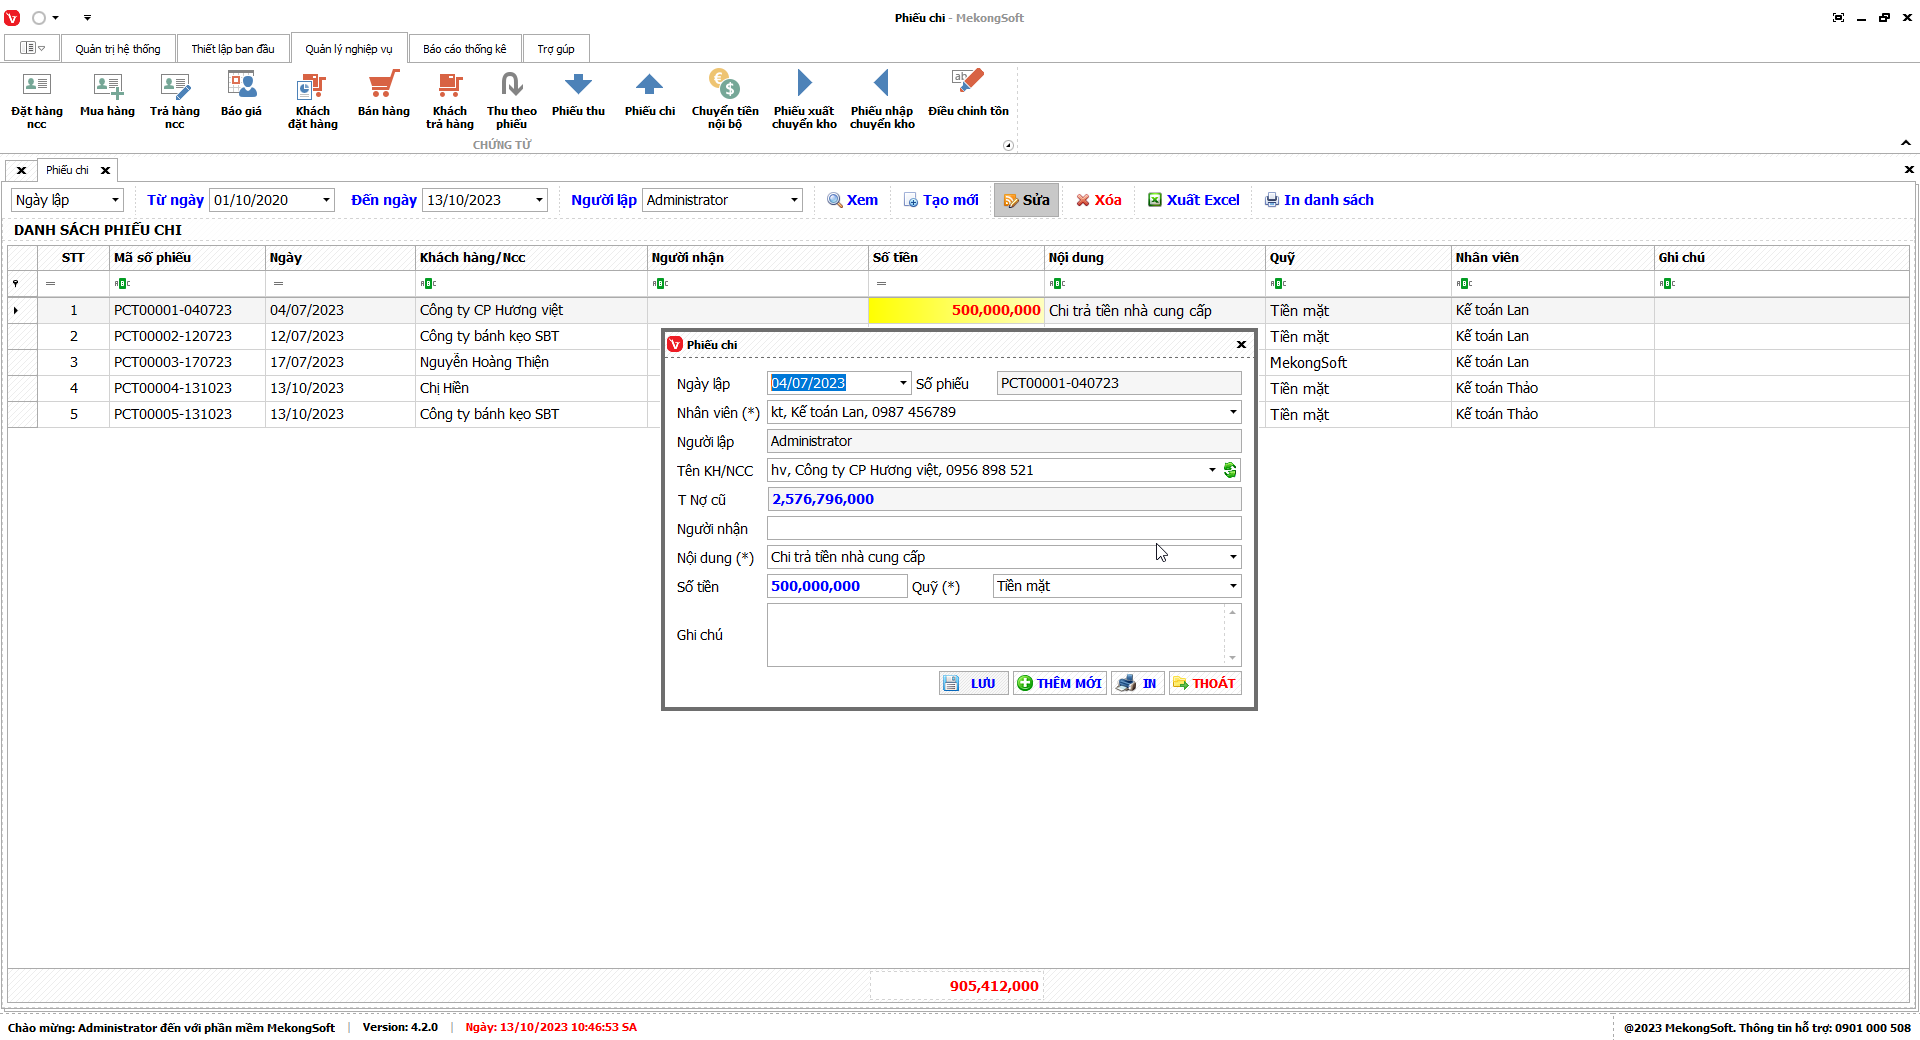Expand the Nhân viên dropdown in dialog
Image resolution: width=1920 pixels, height=1040 pixels.
1232,412
